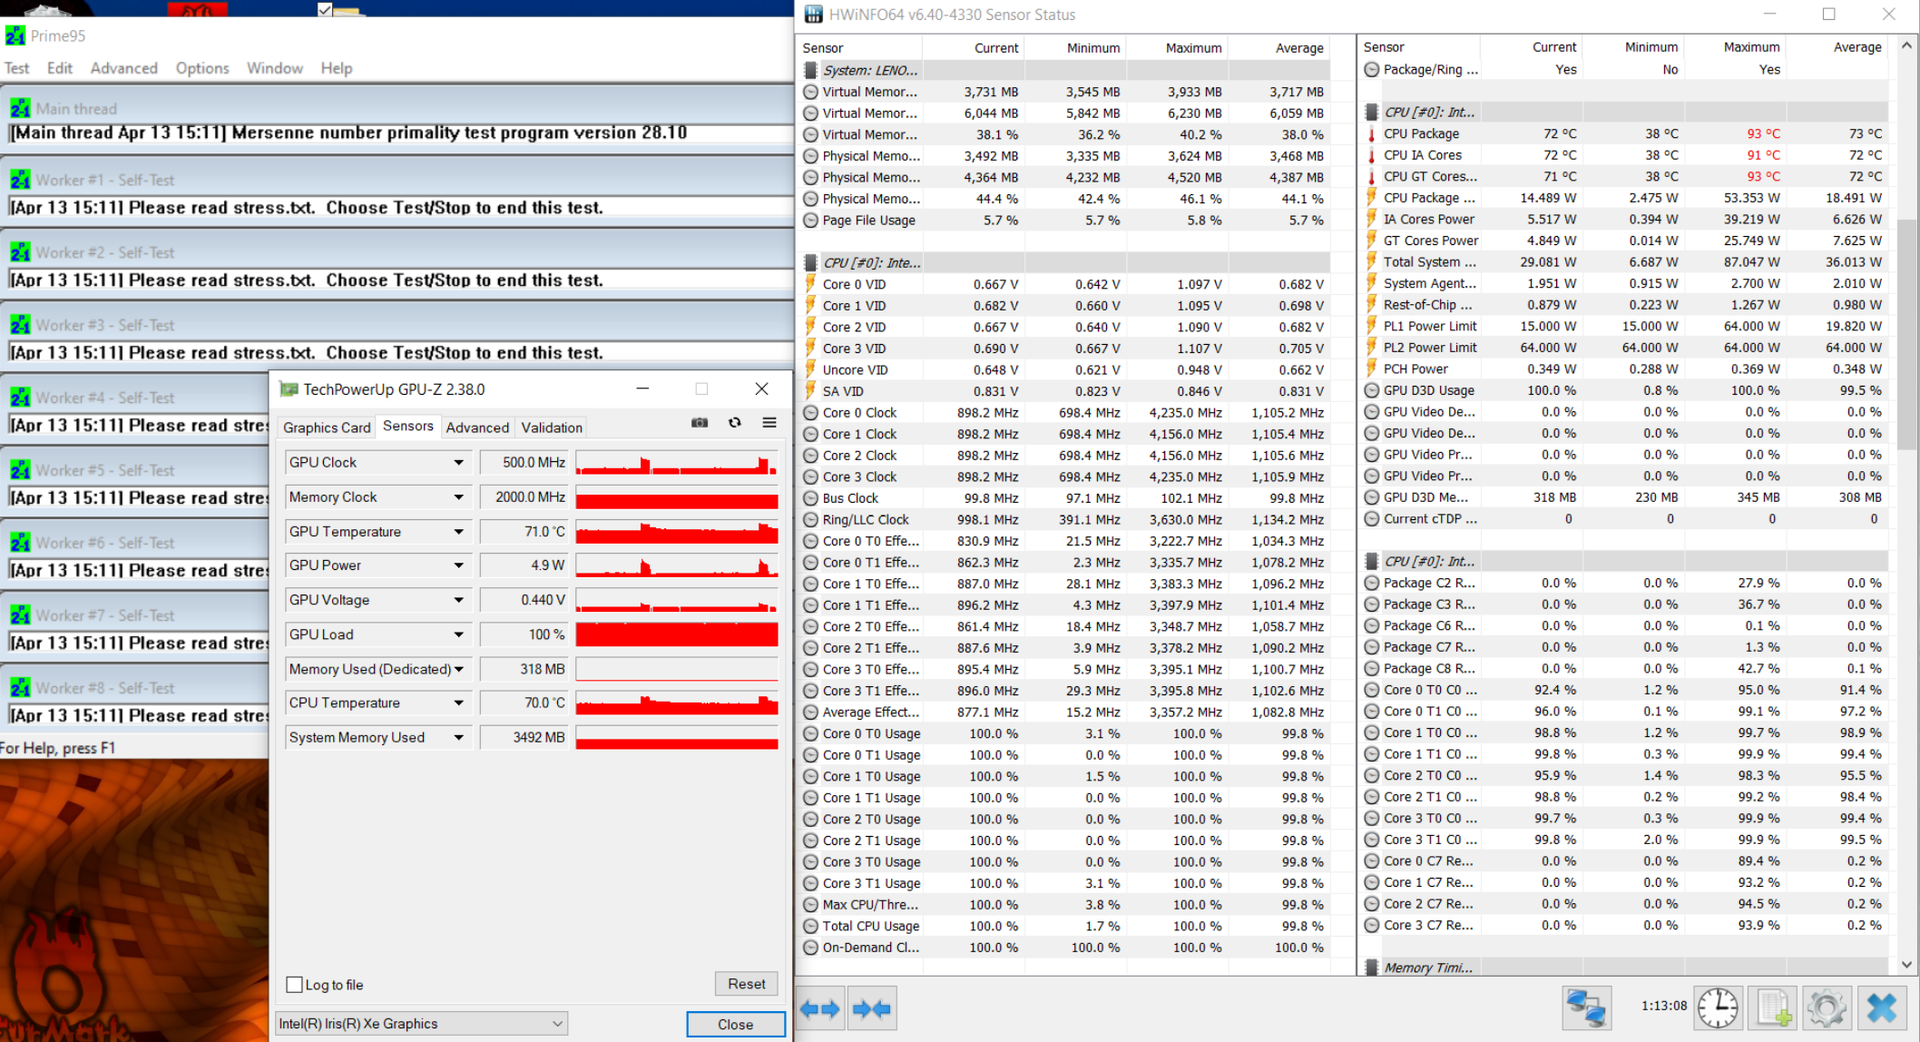
Task: Select the Total CPU Usage sensor row
Action: coord(1066,926)
